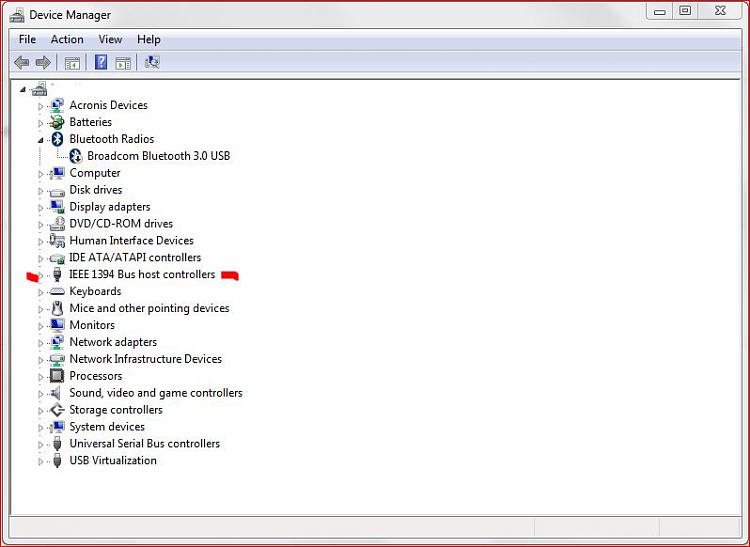Viewport: 750px width, 547px height.
Task: Open the View menu
Action: [110, 39]
